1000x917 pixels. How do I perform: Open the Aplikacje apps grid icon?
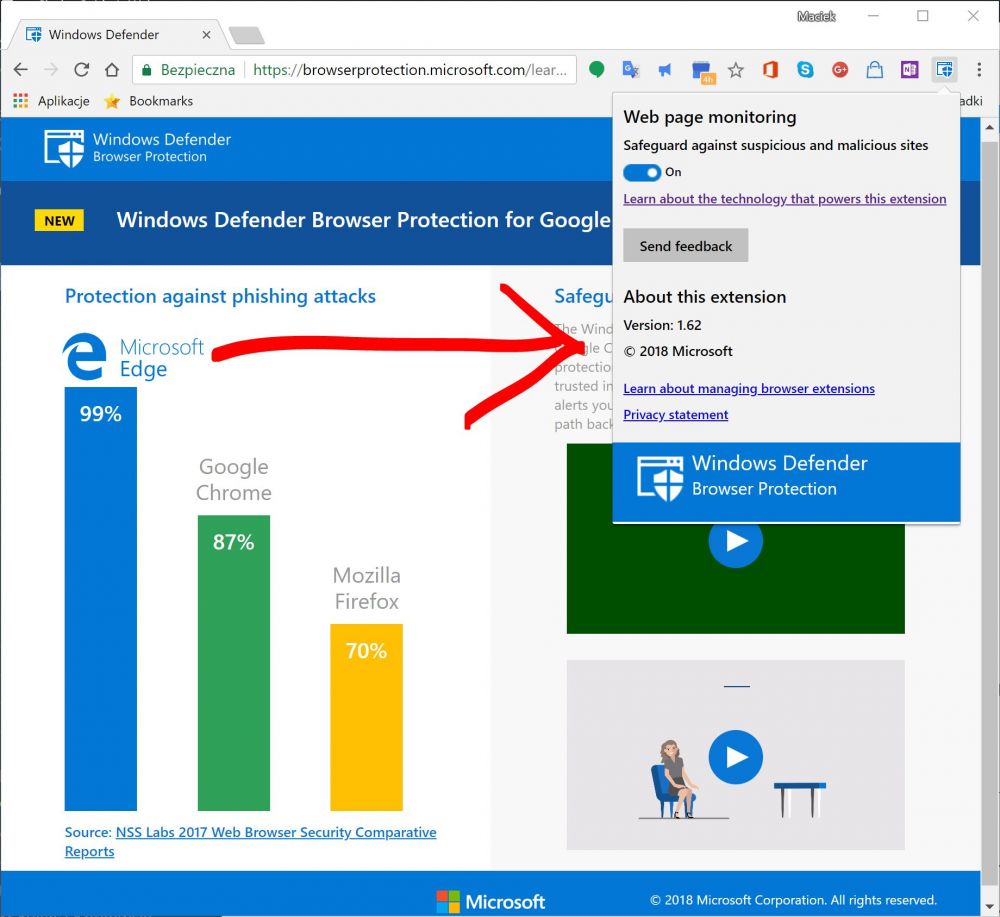tap(20, 101)
